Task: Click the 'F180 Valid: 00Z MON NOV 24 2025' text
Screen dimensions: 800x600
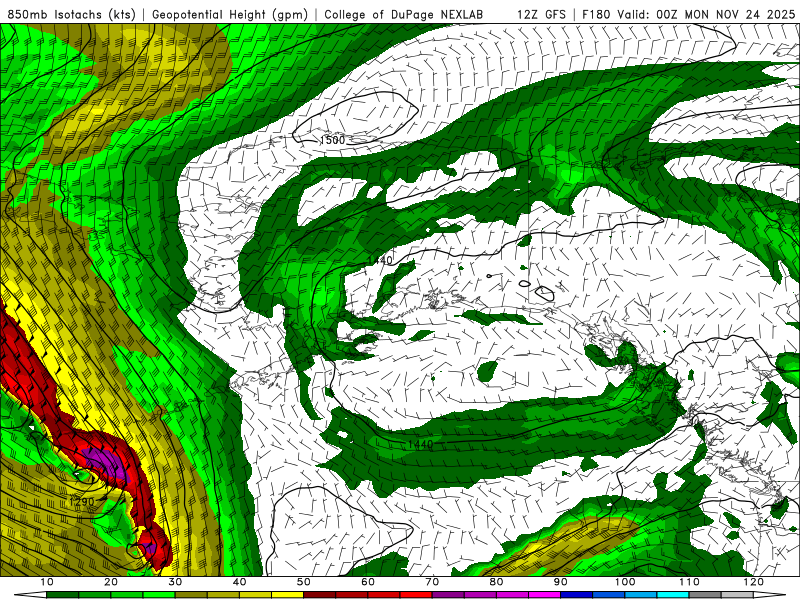Action: coord(688,14)
